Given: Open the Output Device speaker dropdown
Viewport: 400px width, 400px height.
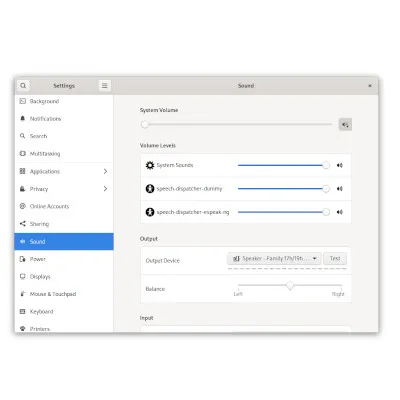Looking at the screenshot, I should coord(274,258).
